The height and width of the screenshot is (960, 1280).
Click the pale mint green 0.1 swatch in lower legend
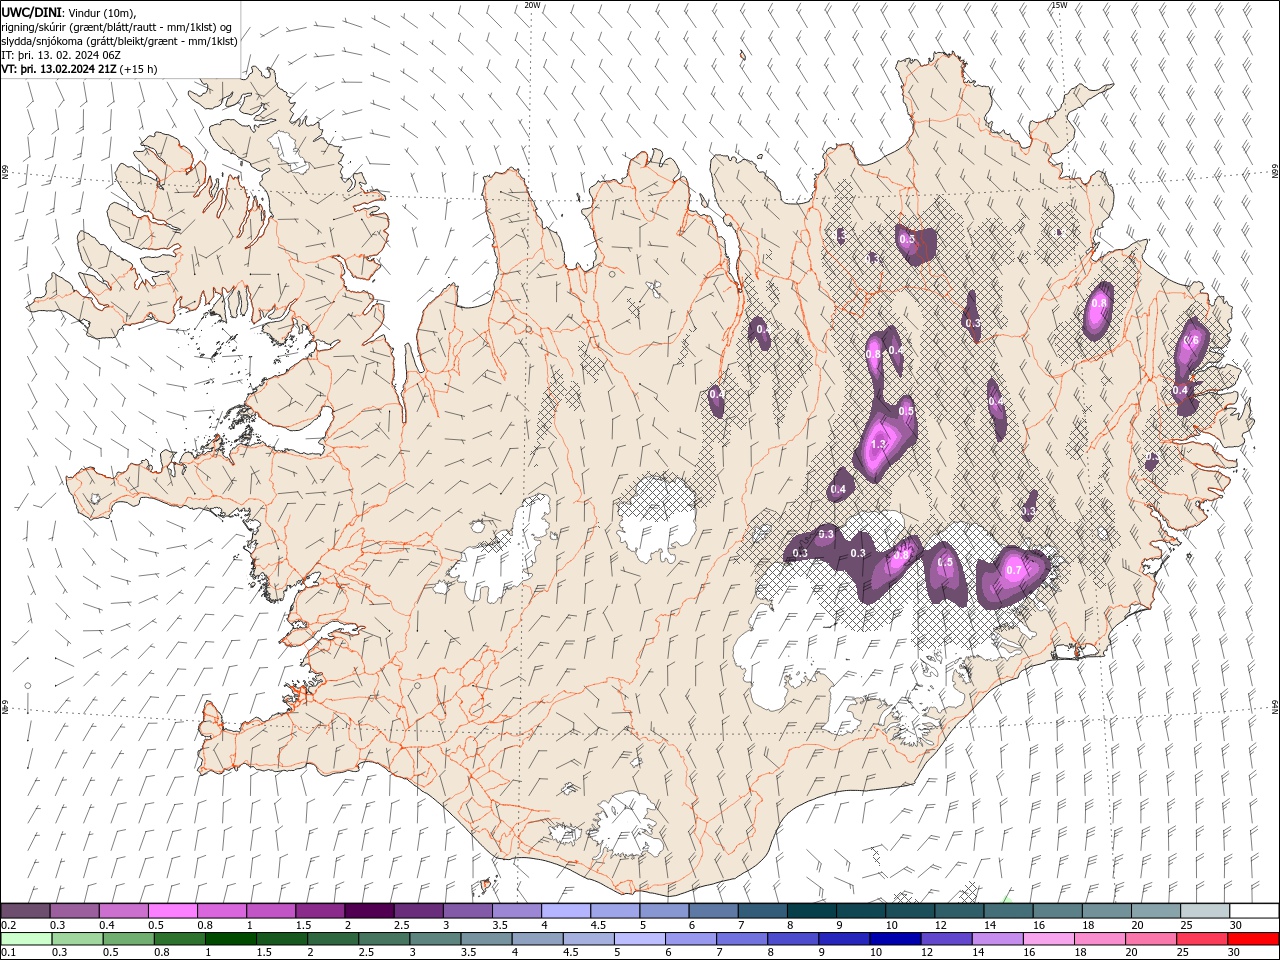(26, 939)
